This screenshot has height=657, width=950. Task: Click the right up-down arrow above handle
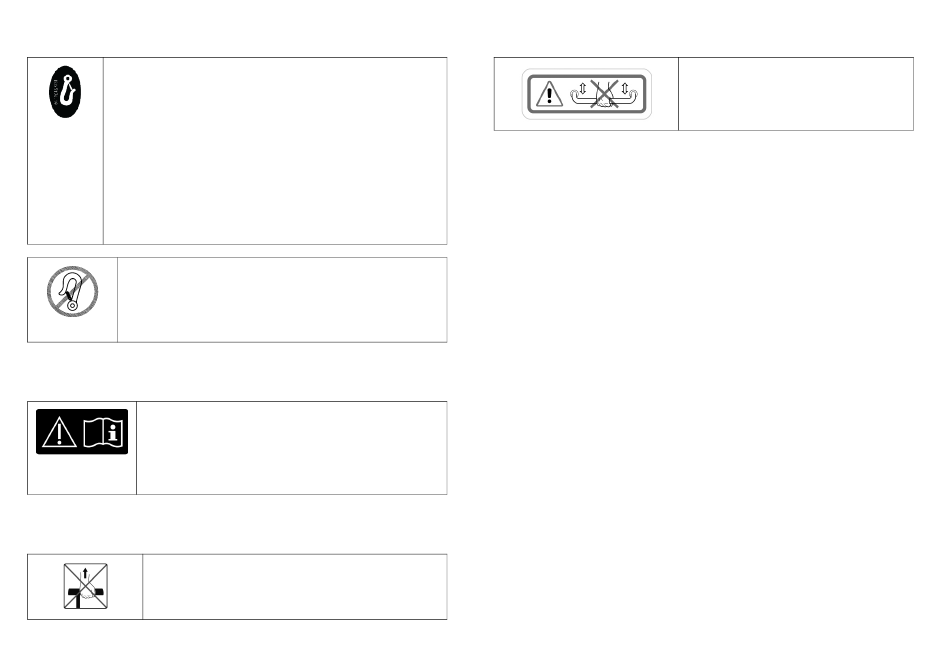625,88
